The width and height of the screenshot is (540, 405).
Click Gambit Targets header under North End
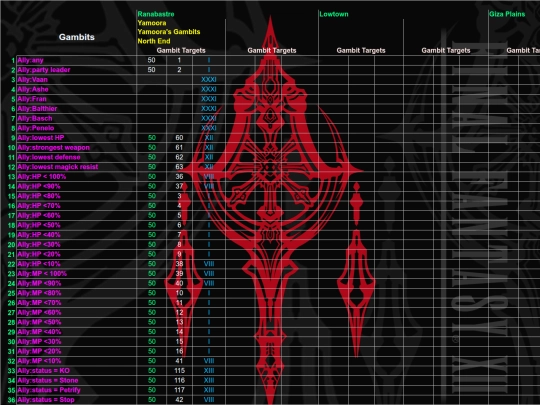point(181,50)
